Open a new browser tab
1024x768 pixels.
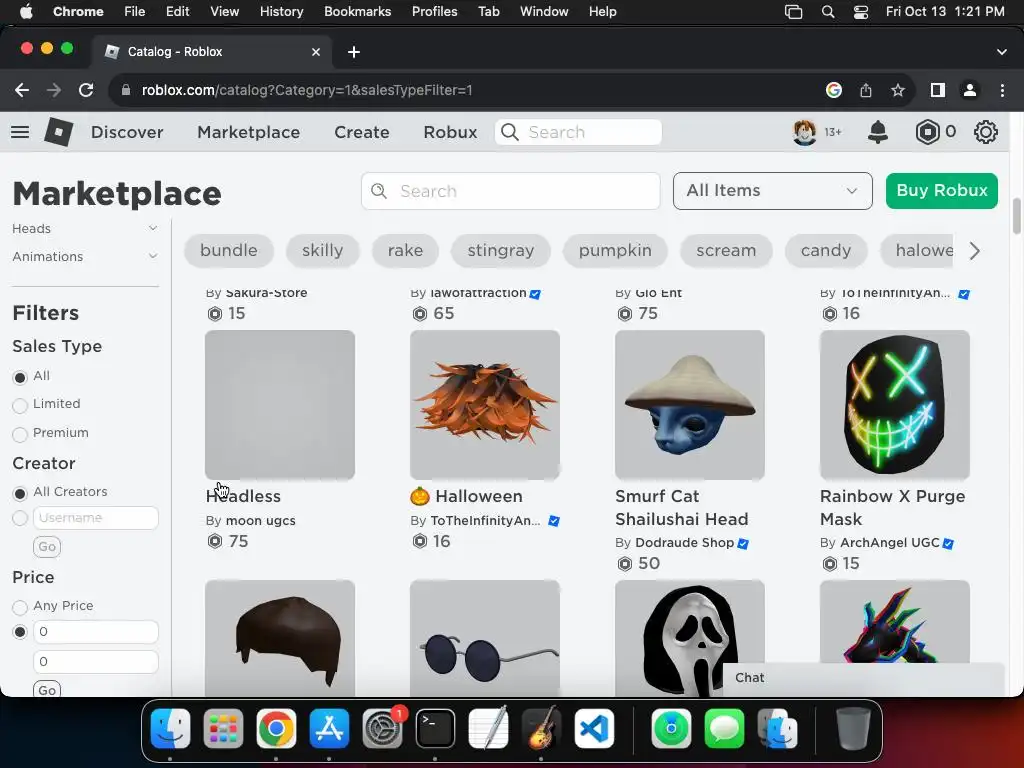click(354, 52)
